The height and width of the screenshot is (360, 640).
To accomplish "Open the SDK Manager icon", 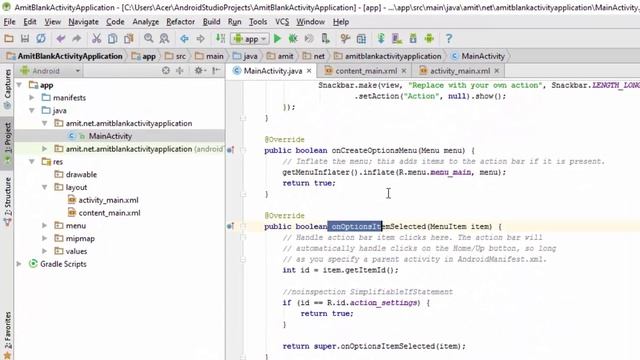I will coord(413,39).
